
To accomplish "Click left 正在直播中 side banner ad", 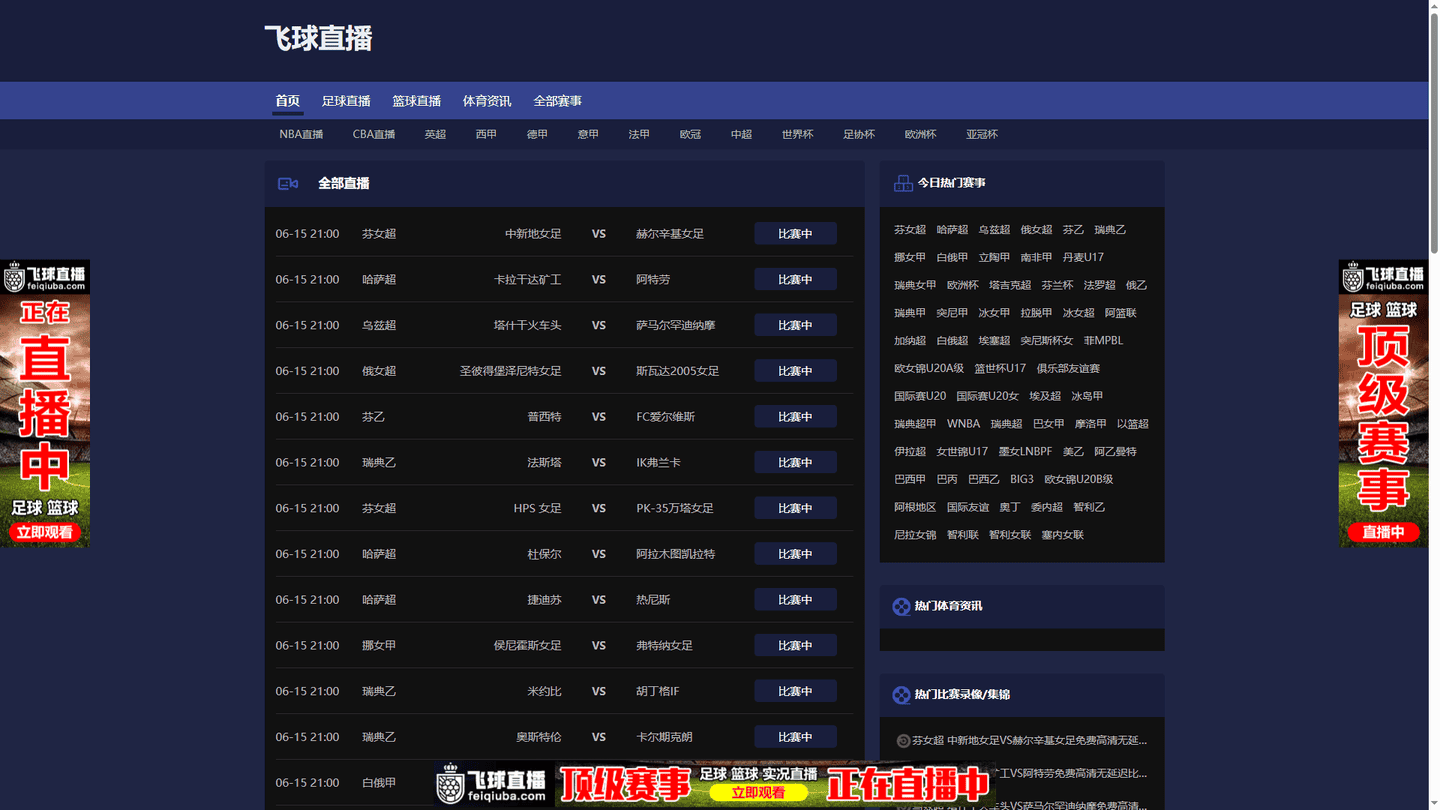I will 45,403.
